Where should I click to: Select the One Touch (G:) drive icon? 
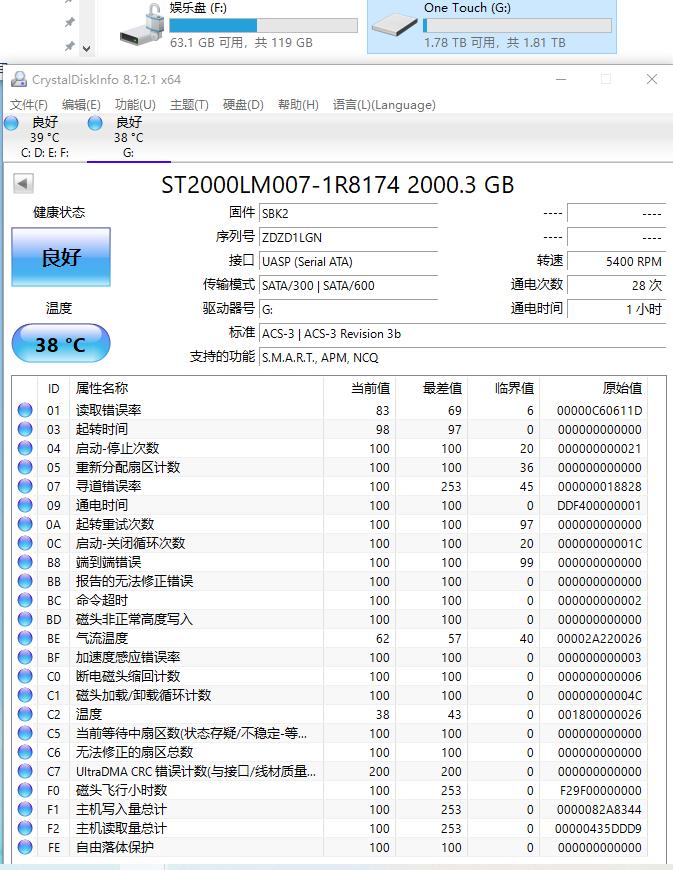coord(394,25)
